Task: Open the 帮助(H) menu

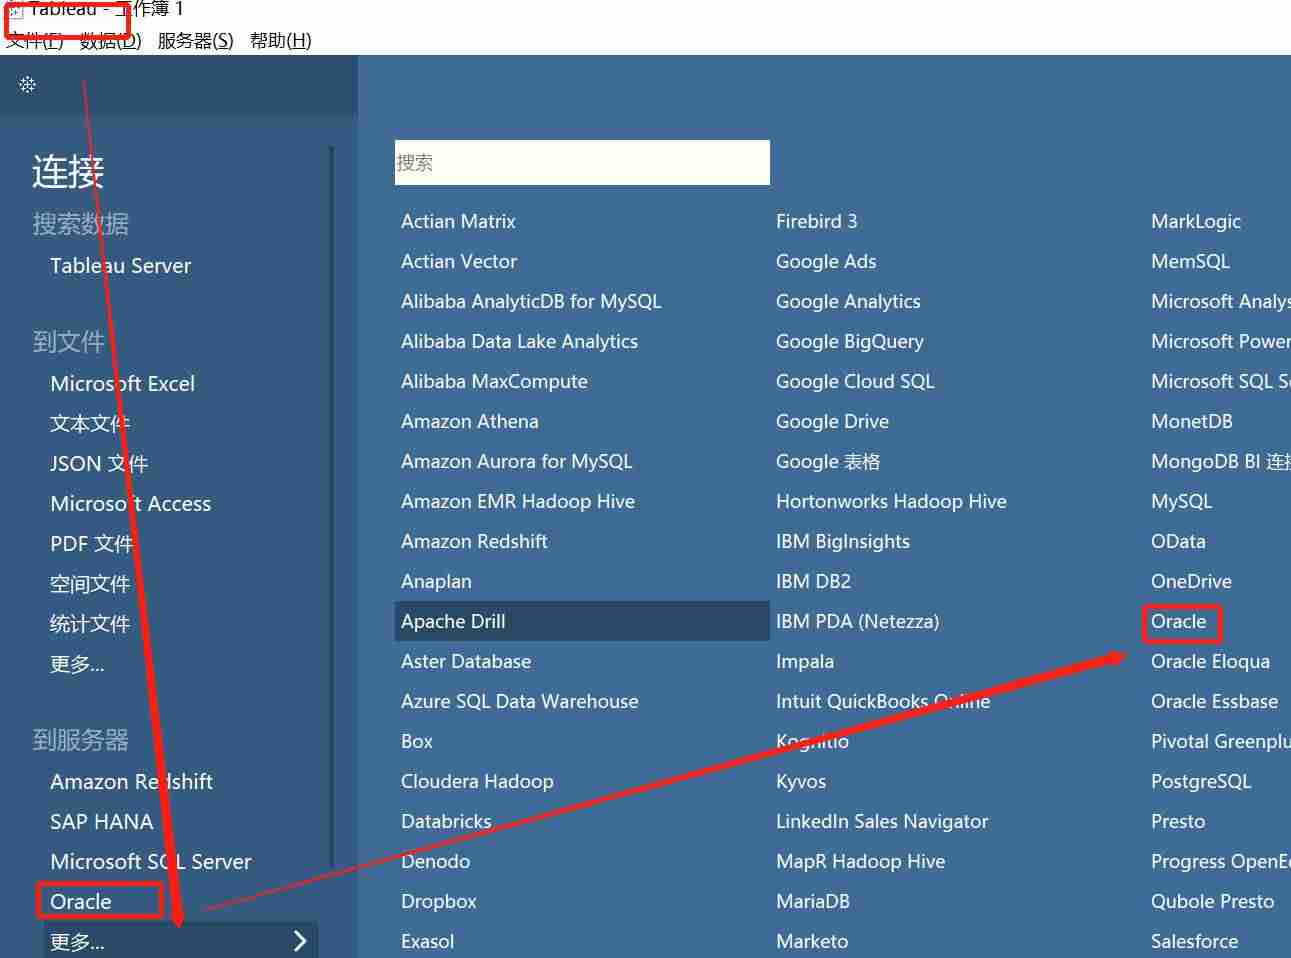Action: point(281,41)
